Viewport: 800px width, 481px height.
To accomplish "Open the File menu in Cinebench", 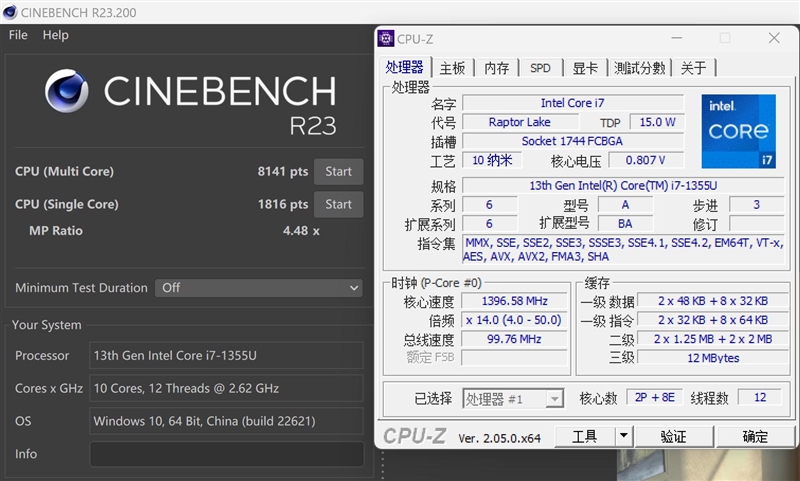I will point(18,35).
